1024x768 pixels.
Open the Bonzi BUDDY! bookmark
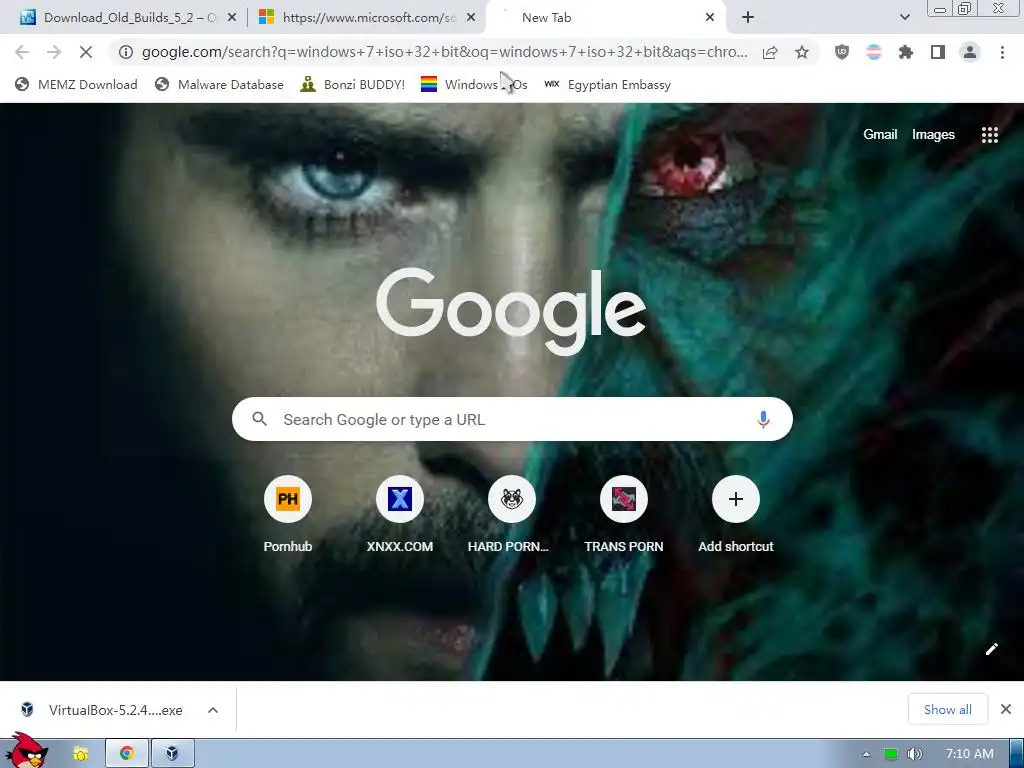353,84
